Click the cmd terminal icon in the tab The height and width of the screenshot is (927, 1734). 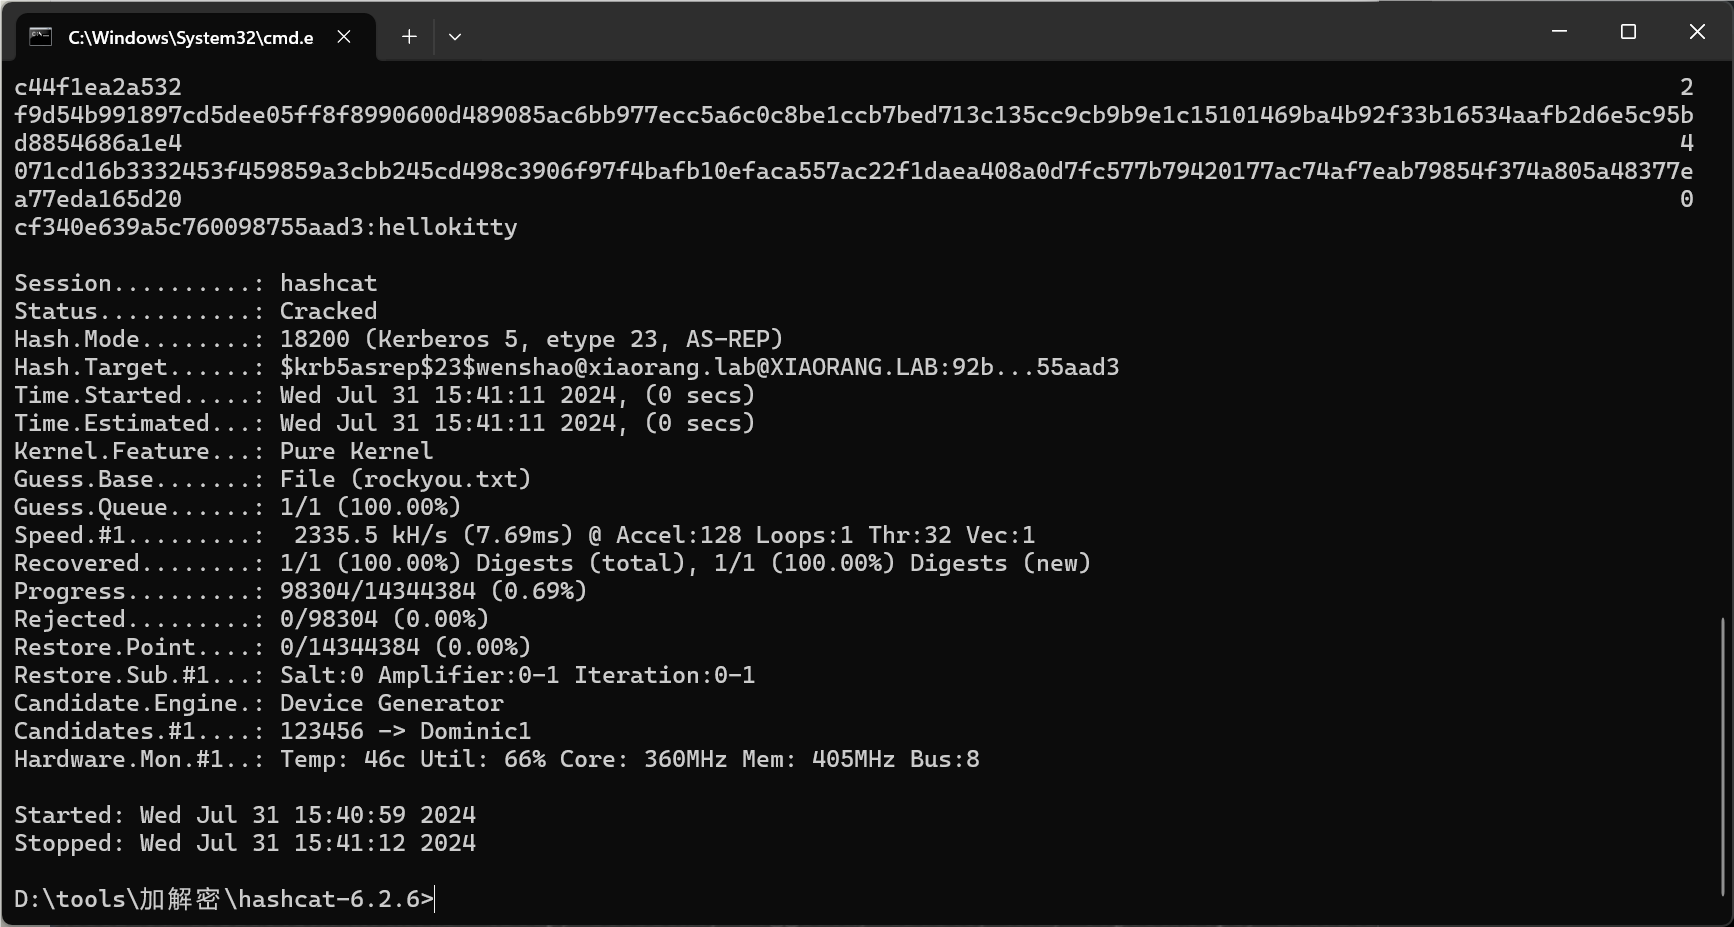click(40, 37)
